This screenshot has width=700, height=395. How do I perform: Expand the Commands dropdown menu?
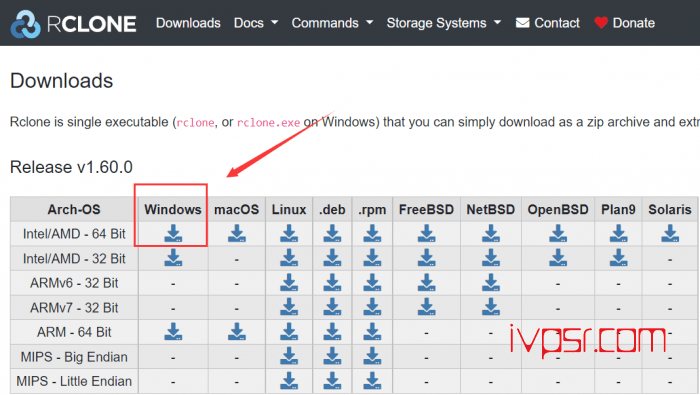coord(332,23)
